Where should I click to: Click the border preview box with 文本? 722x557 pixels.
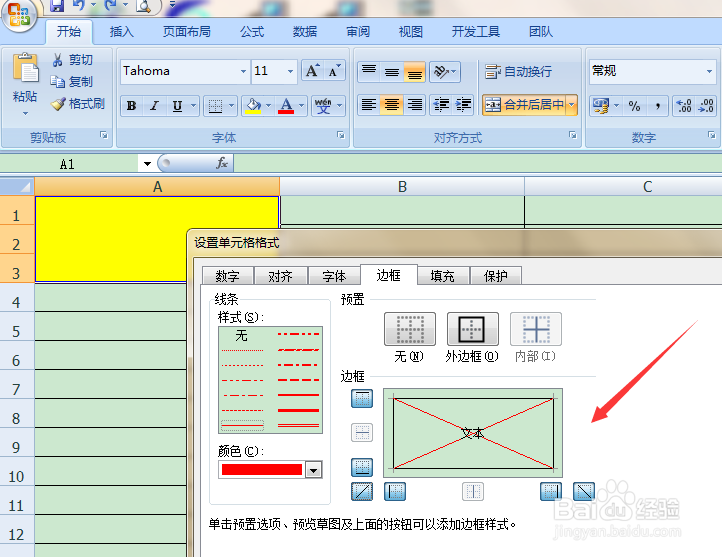473,433
